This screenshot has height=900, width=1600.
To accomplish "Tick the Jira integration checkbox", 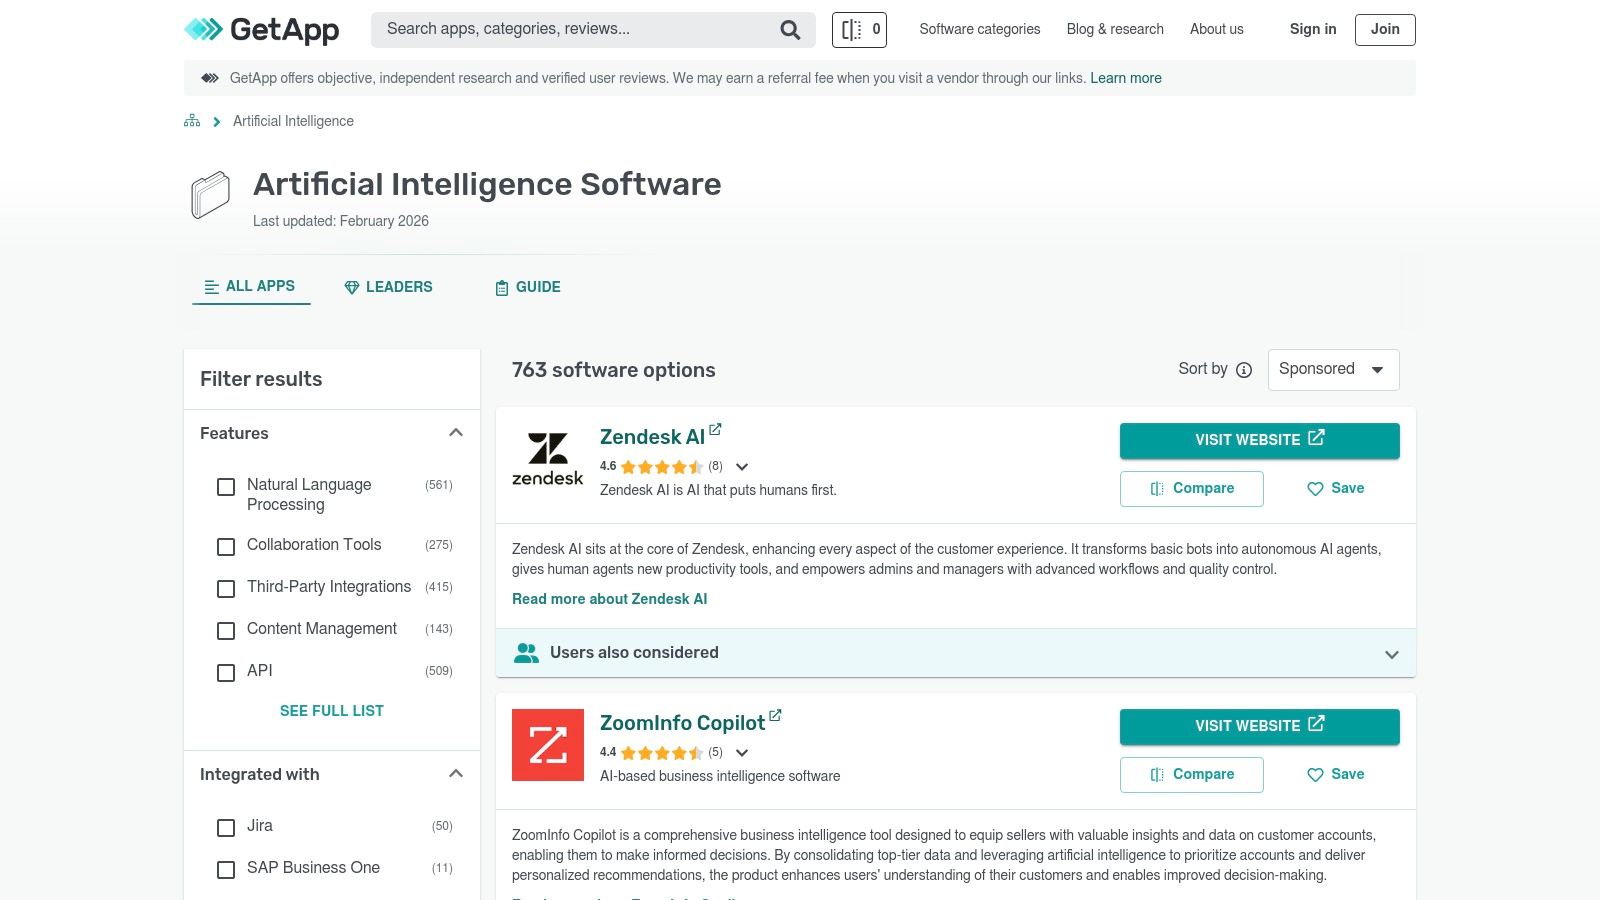I will (226, 827).
